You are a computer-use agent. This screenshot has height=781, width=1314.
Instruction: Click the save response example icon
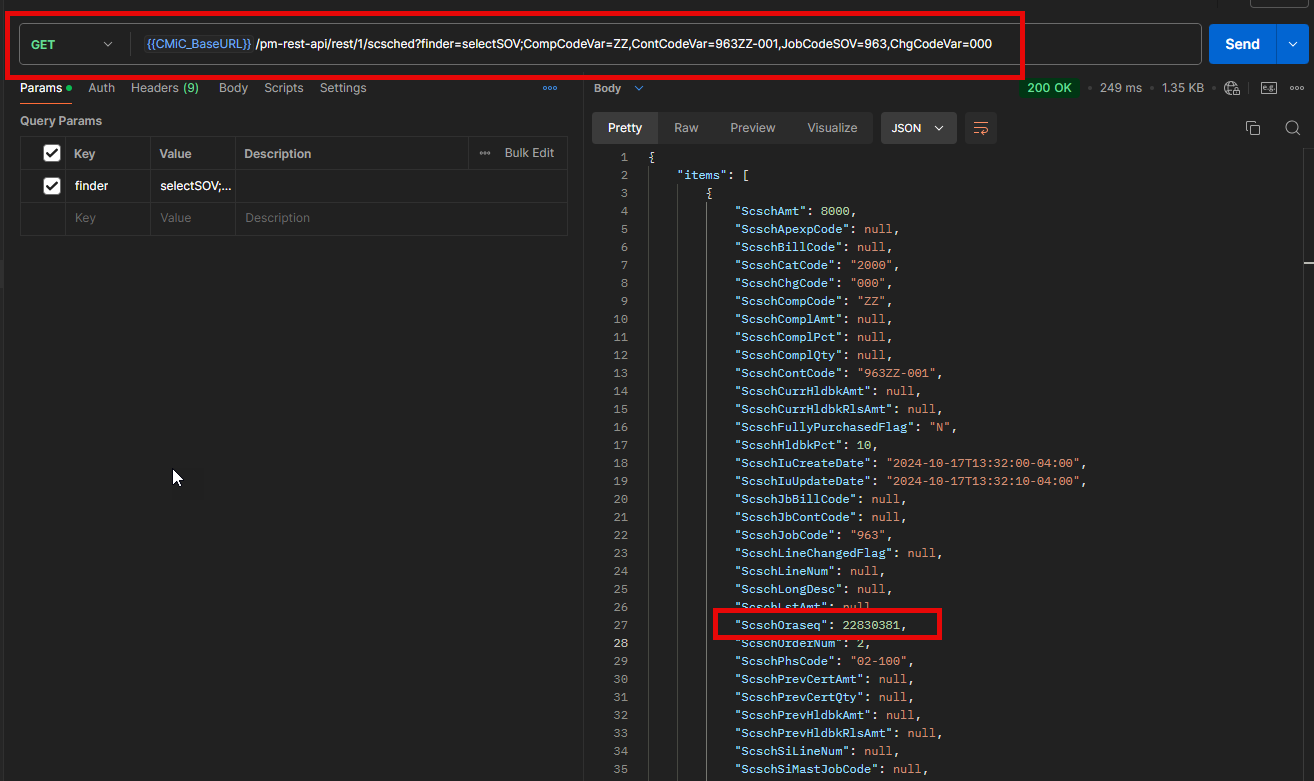pyautogui.click(x=1269, y=88)
